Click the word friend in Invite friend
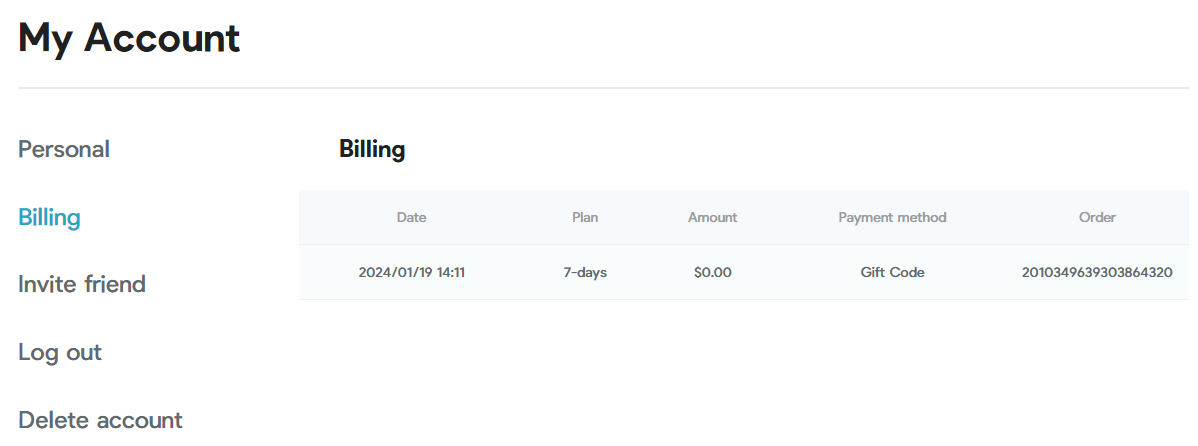1198x446 pixels. tap(115, 284)
